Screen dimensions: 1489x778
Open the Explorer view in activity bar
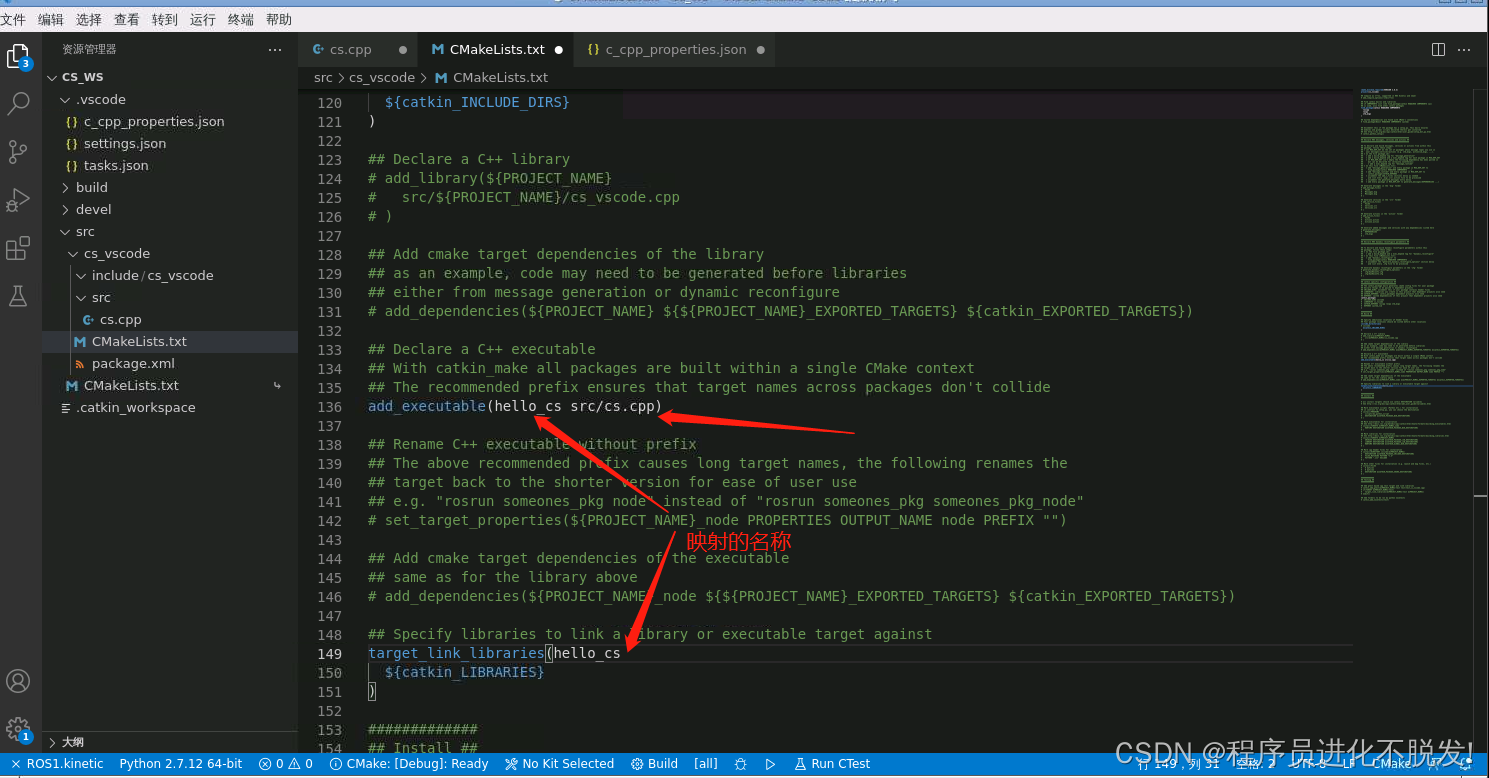(18, 56)
